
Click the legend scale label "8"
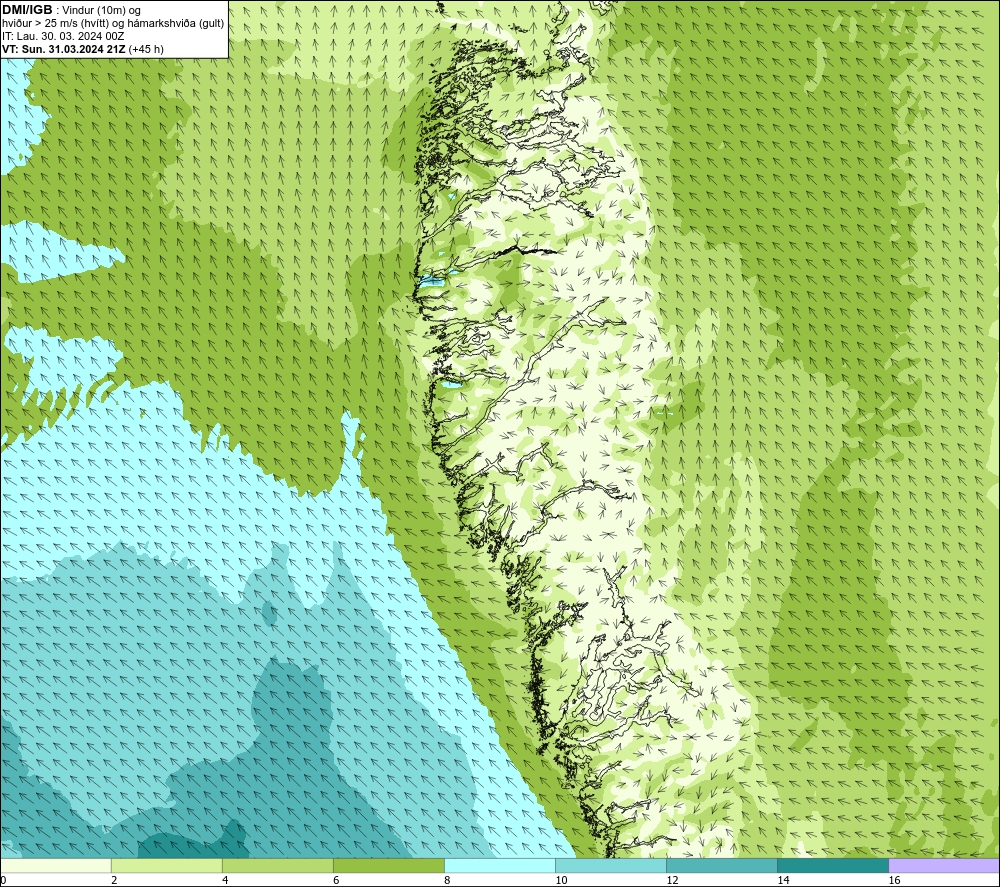tap(447, 881)
